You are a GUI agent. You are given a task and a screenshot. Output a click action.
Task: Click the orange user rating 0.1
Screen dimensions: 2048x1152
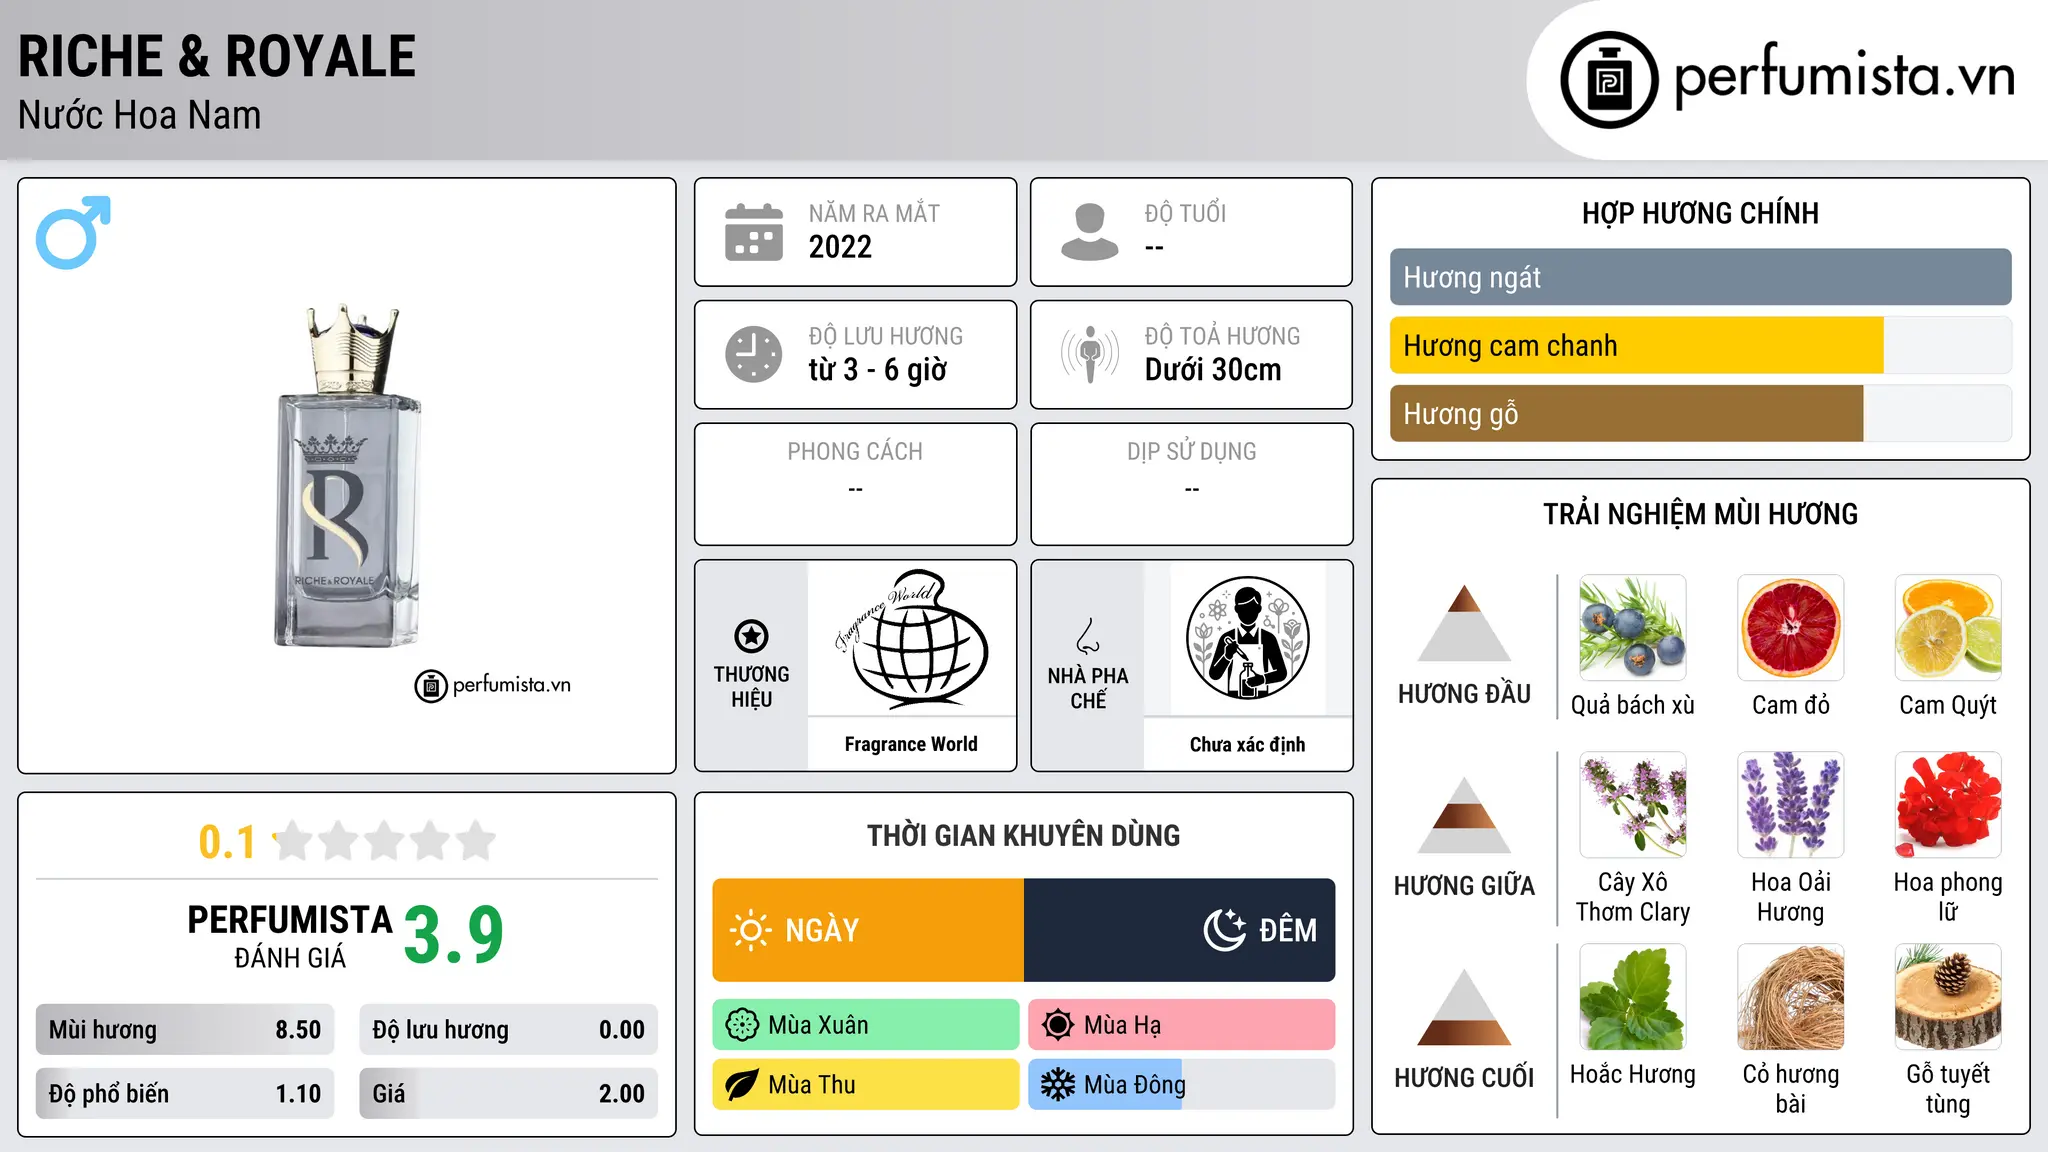pyautogui.click(x=227, y=842)
